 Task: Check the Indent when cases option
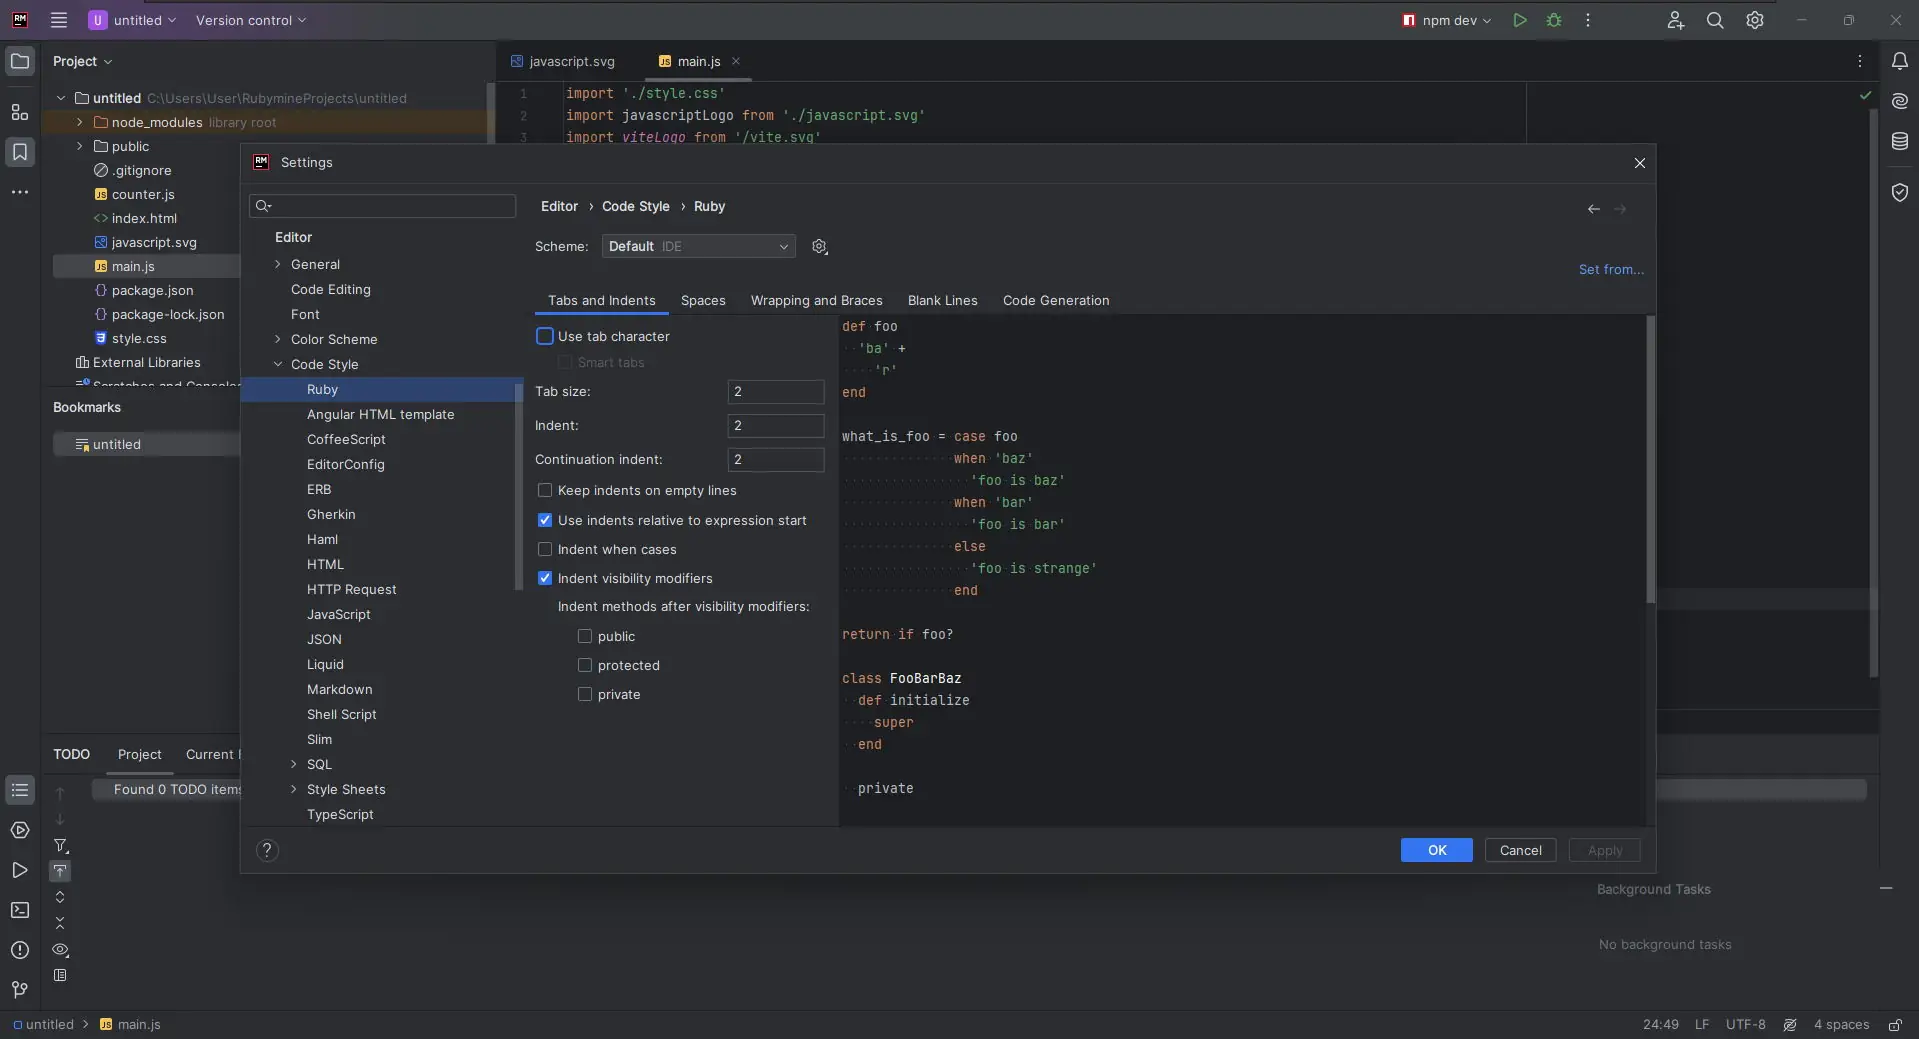point(545,549)
